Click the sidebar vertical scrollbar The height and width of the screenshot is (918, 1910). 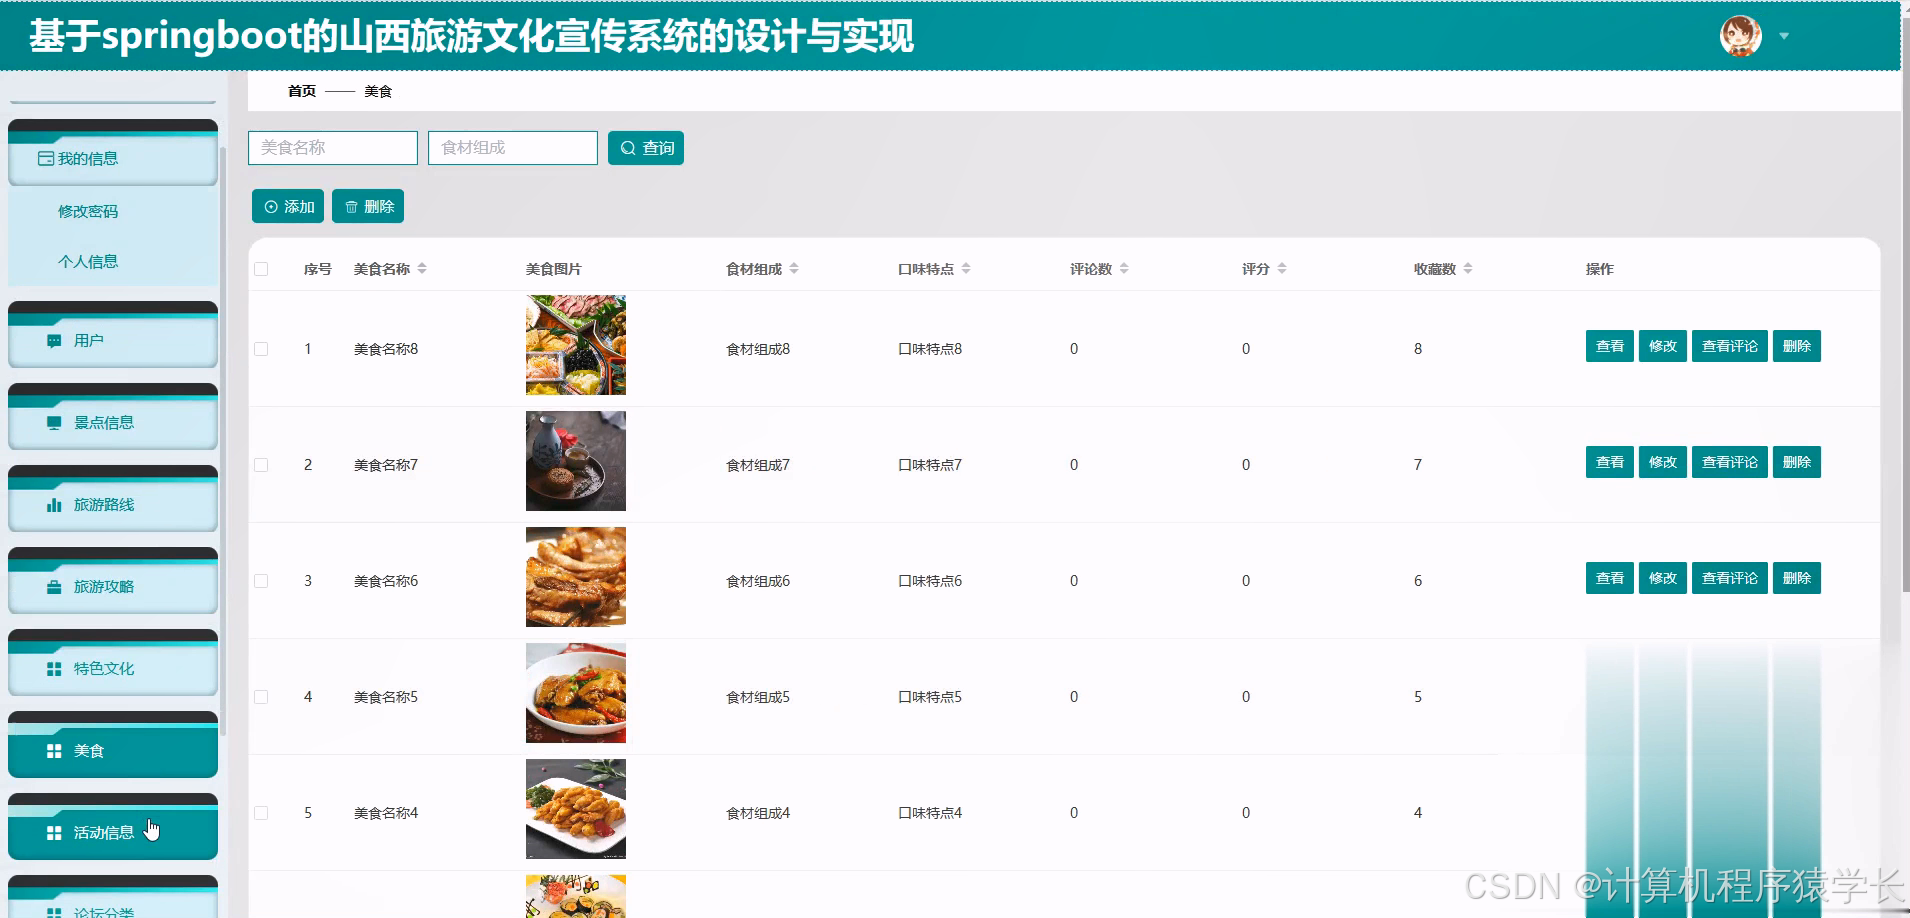click(x=223, y=440)
